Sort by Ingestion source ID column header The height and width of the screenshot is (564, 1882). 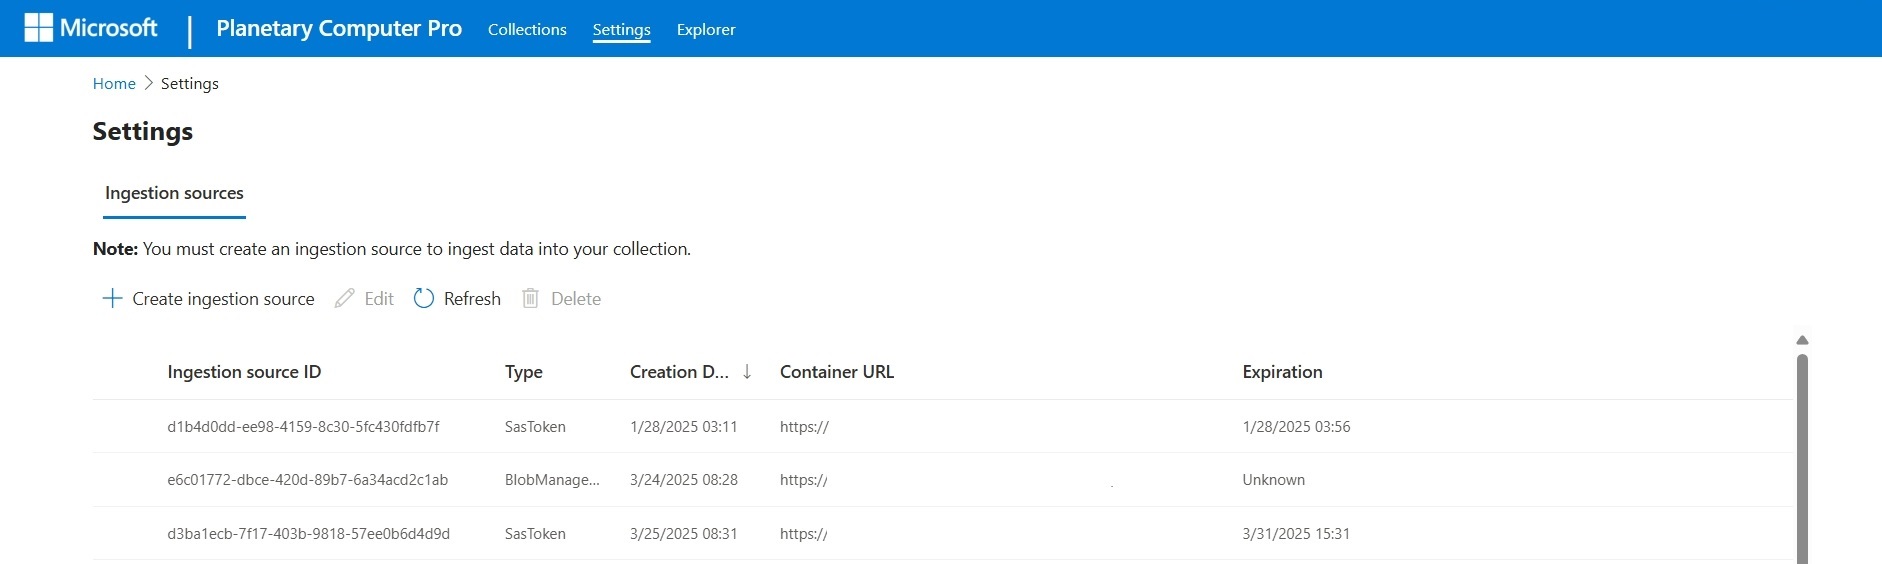coord(244,372)
